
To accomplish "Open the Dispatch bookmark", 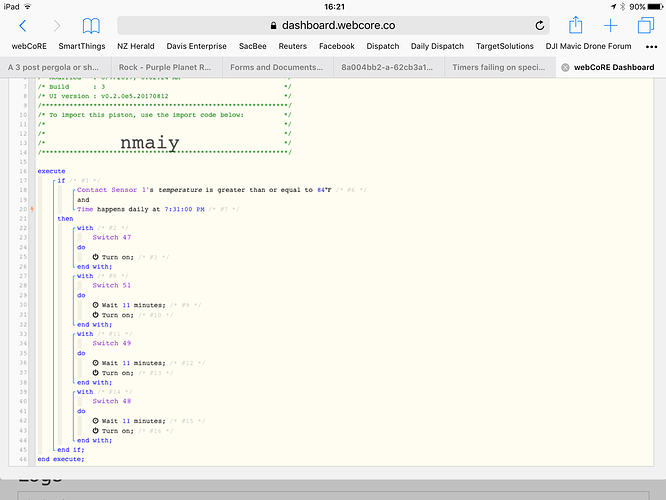I will point(383,46).
